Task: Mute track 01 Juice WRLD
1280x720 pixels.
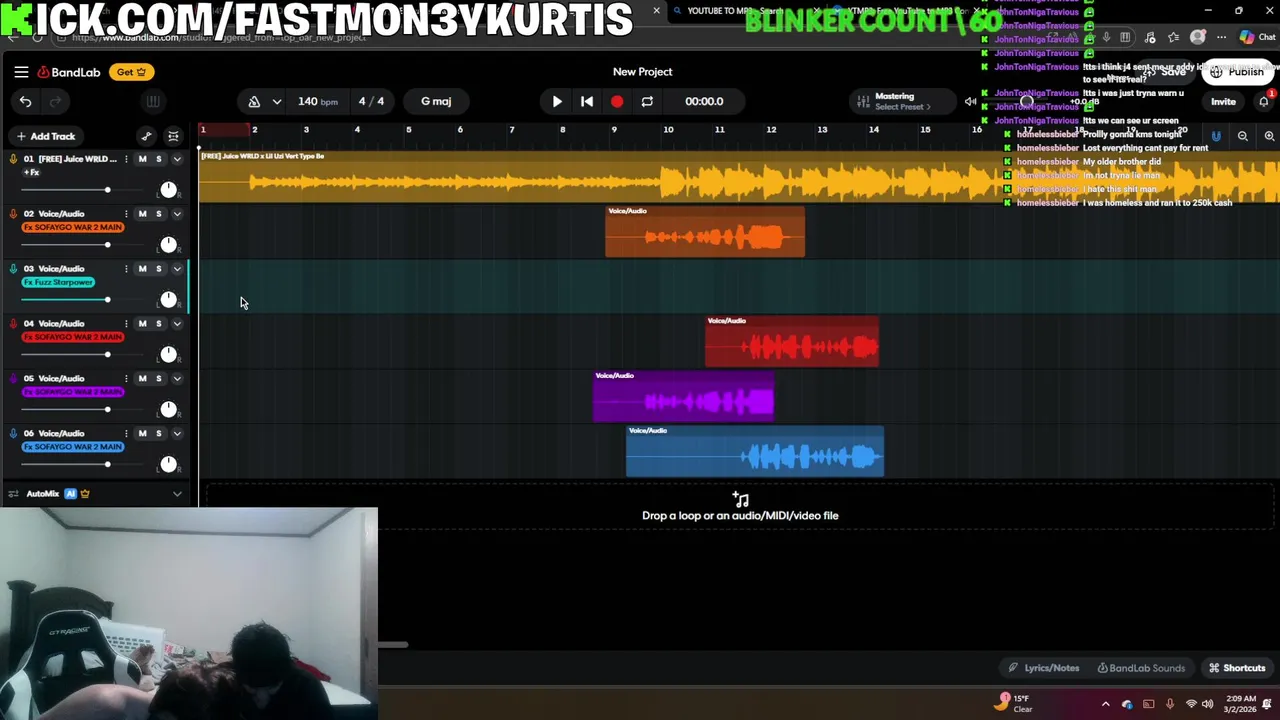Action: coord(142,159)
